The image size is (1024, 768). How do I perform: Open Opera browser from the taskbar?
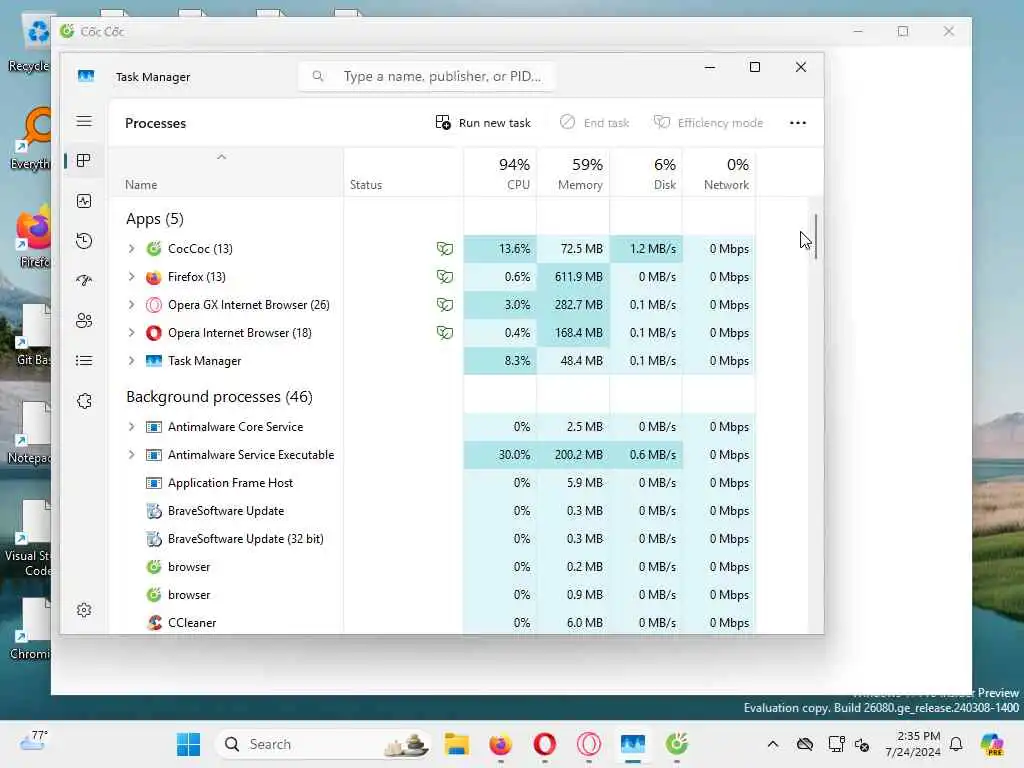(545, 744)
